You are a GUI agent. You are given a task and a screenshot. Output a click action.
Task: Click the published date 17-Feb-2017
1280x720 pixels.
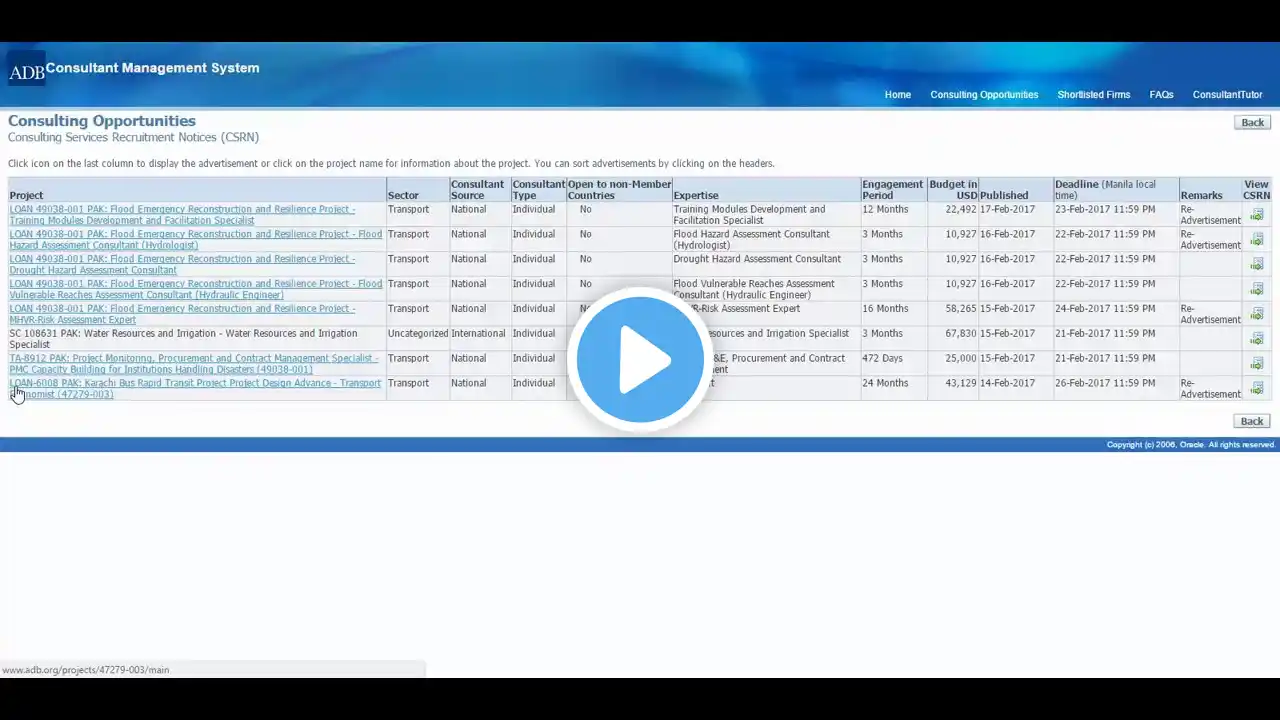(x=1008, y=209)
